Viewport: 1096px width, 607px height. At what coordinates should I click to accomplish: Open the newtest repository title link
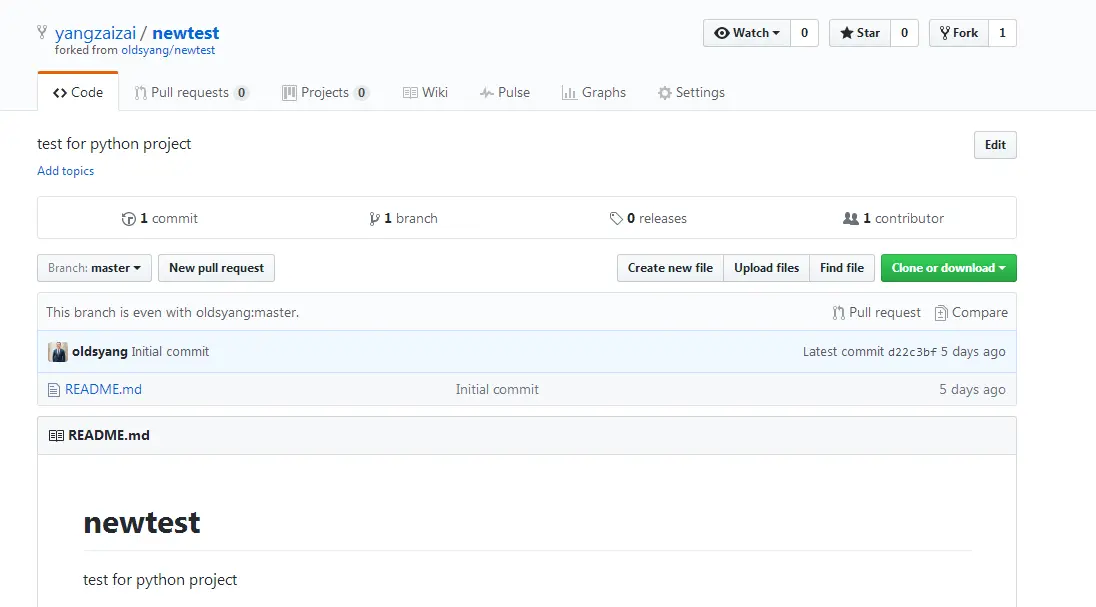[x=185, y=33]
